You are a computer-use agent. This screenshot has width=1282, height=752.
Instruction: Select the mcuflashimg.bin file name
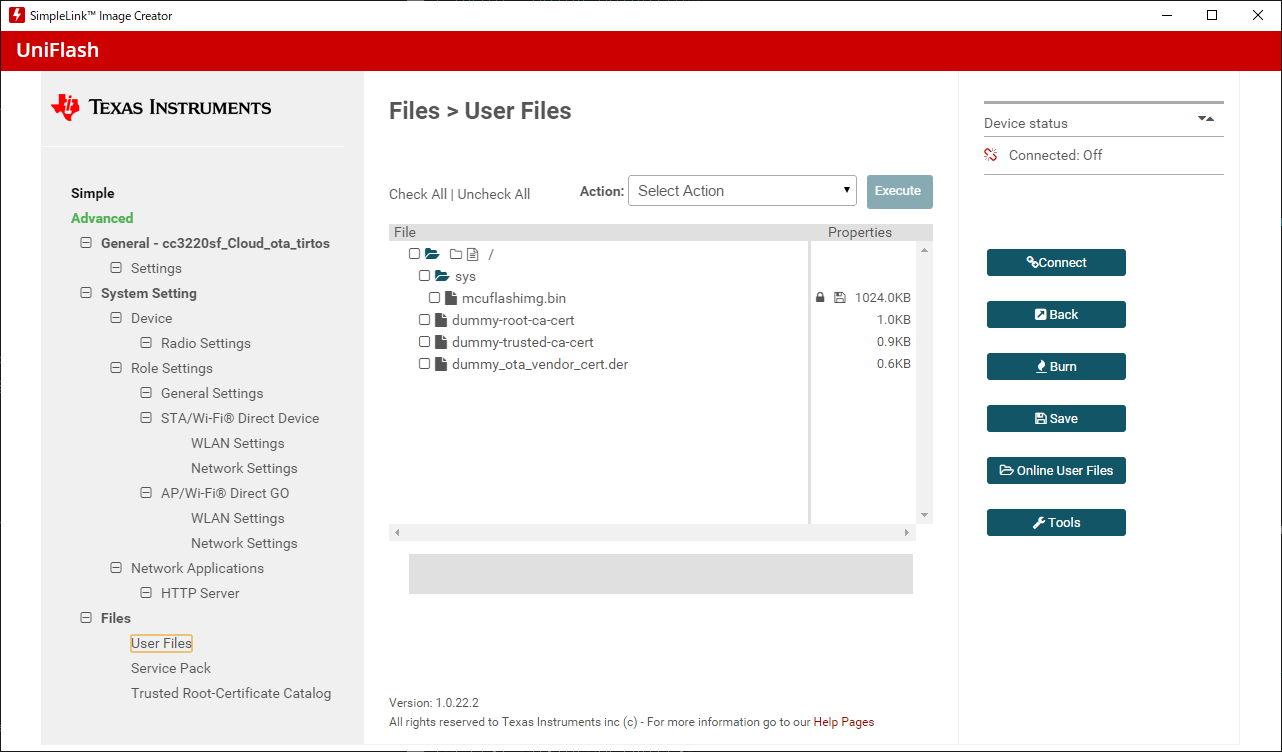[514, 298]
